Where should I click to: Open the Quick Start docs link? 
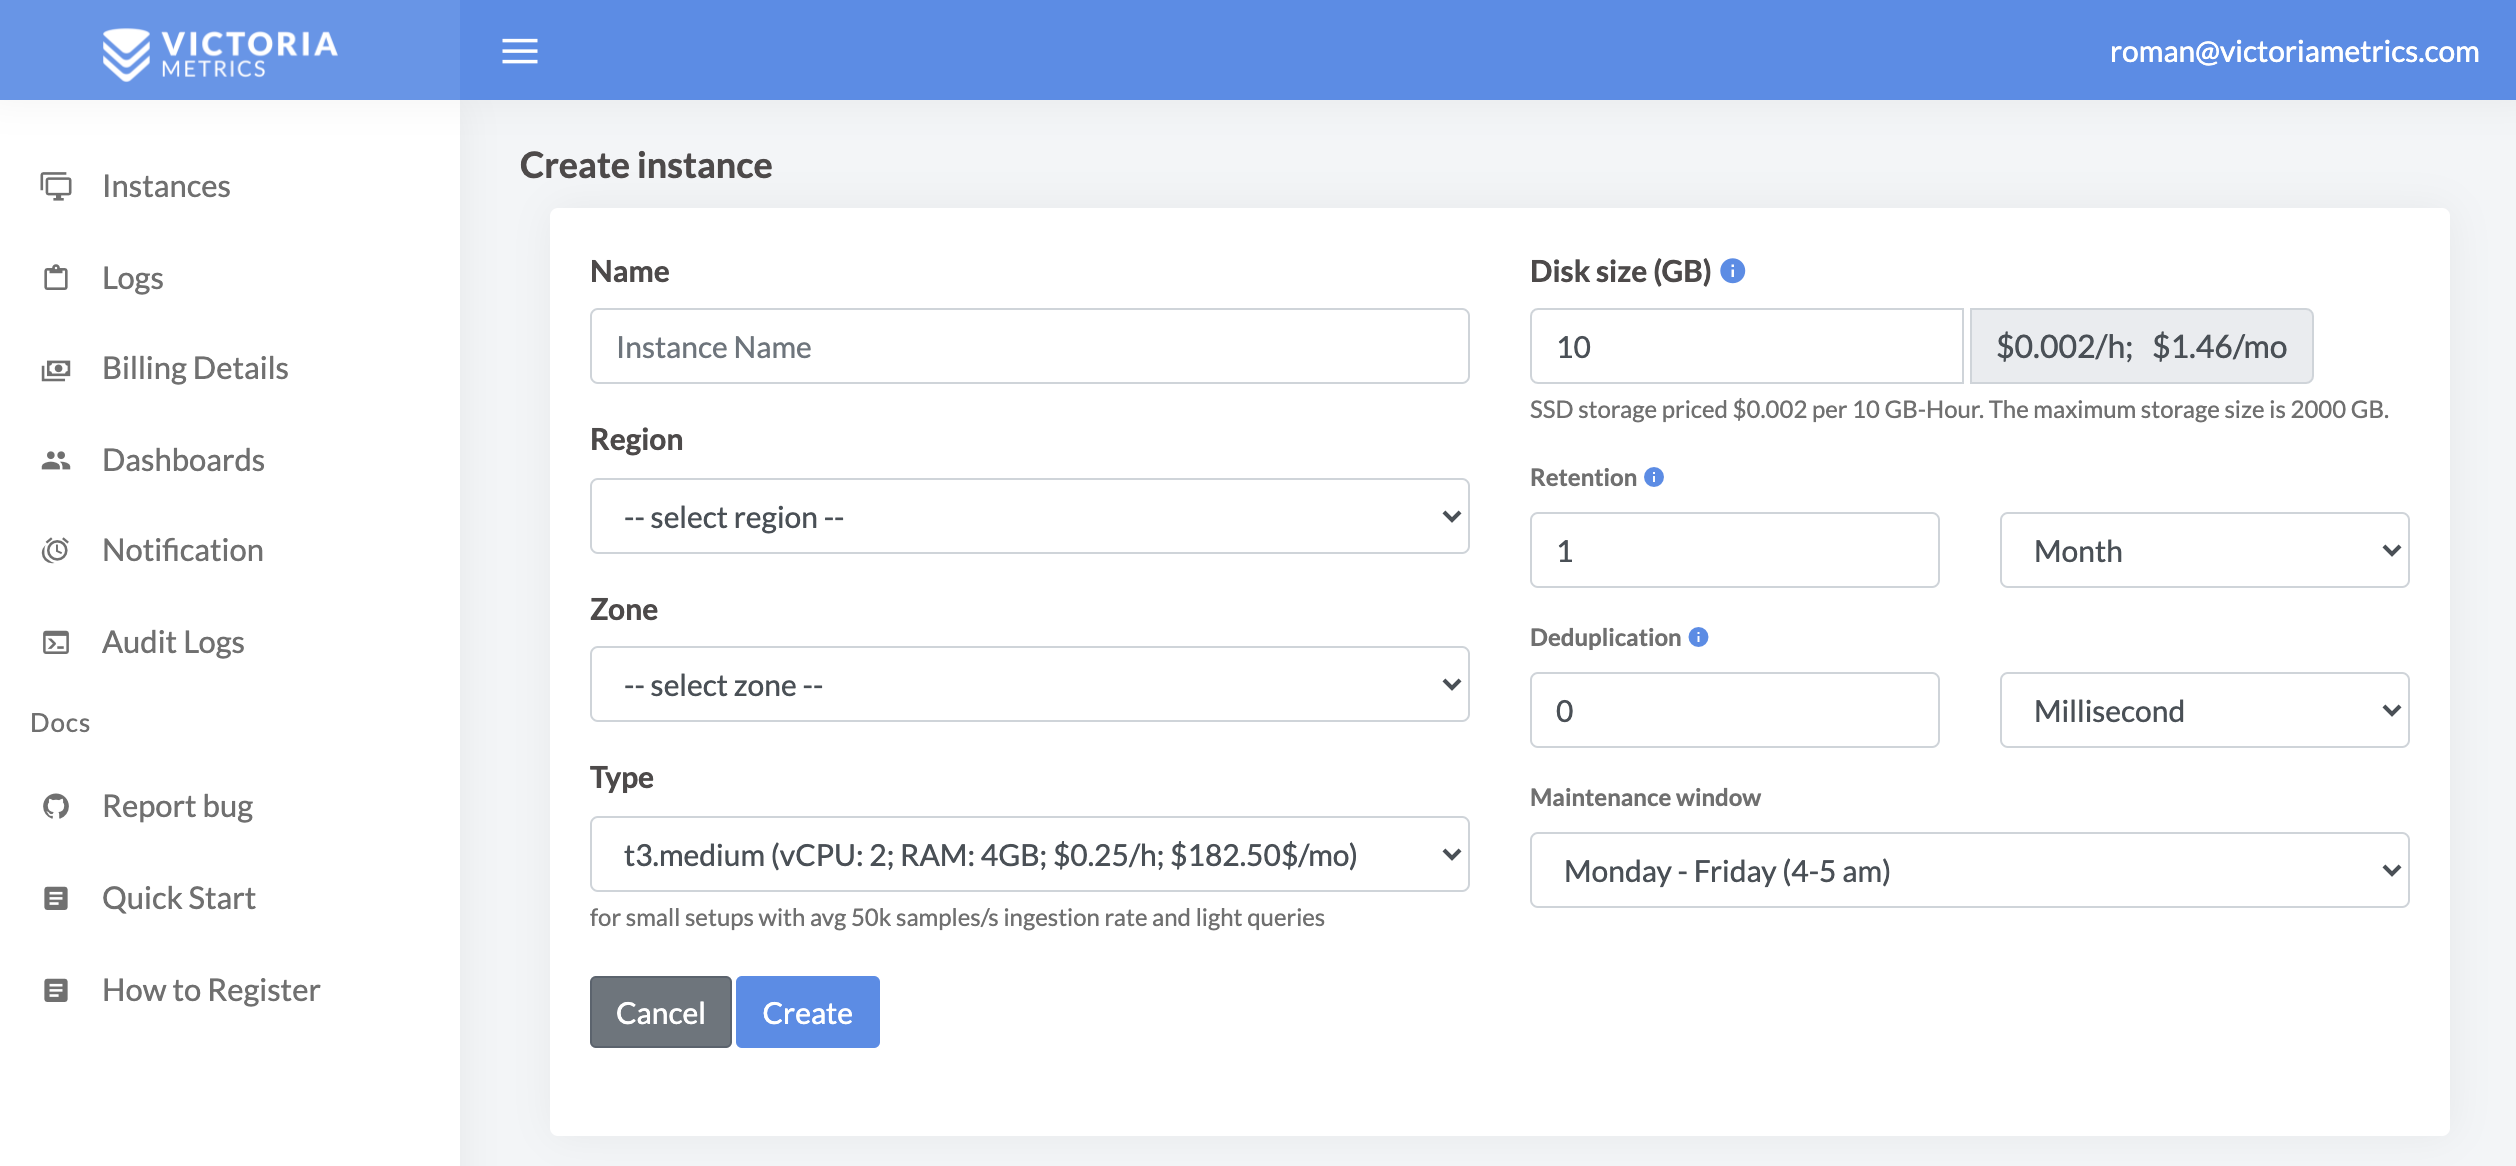(179, 898)
